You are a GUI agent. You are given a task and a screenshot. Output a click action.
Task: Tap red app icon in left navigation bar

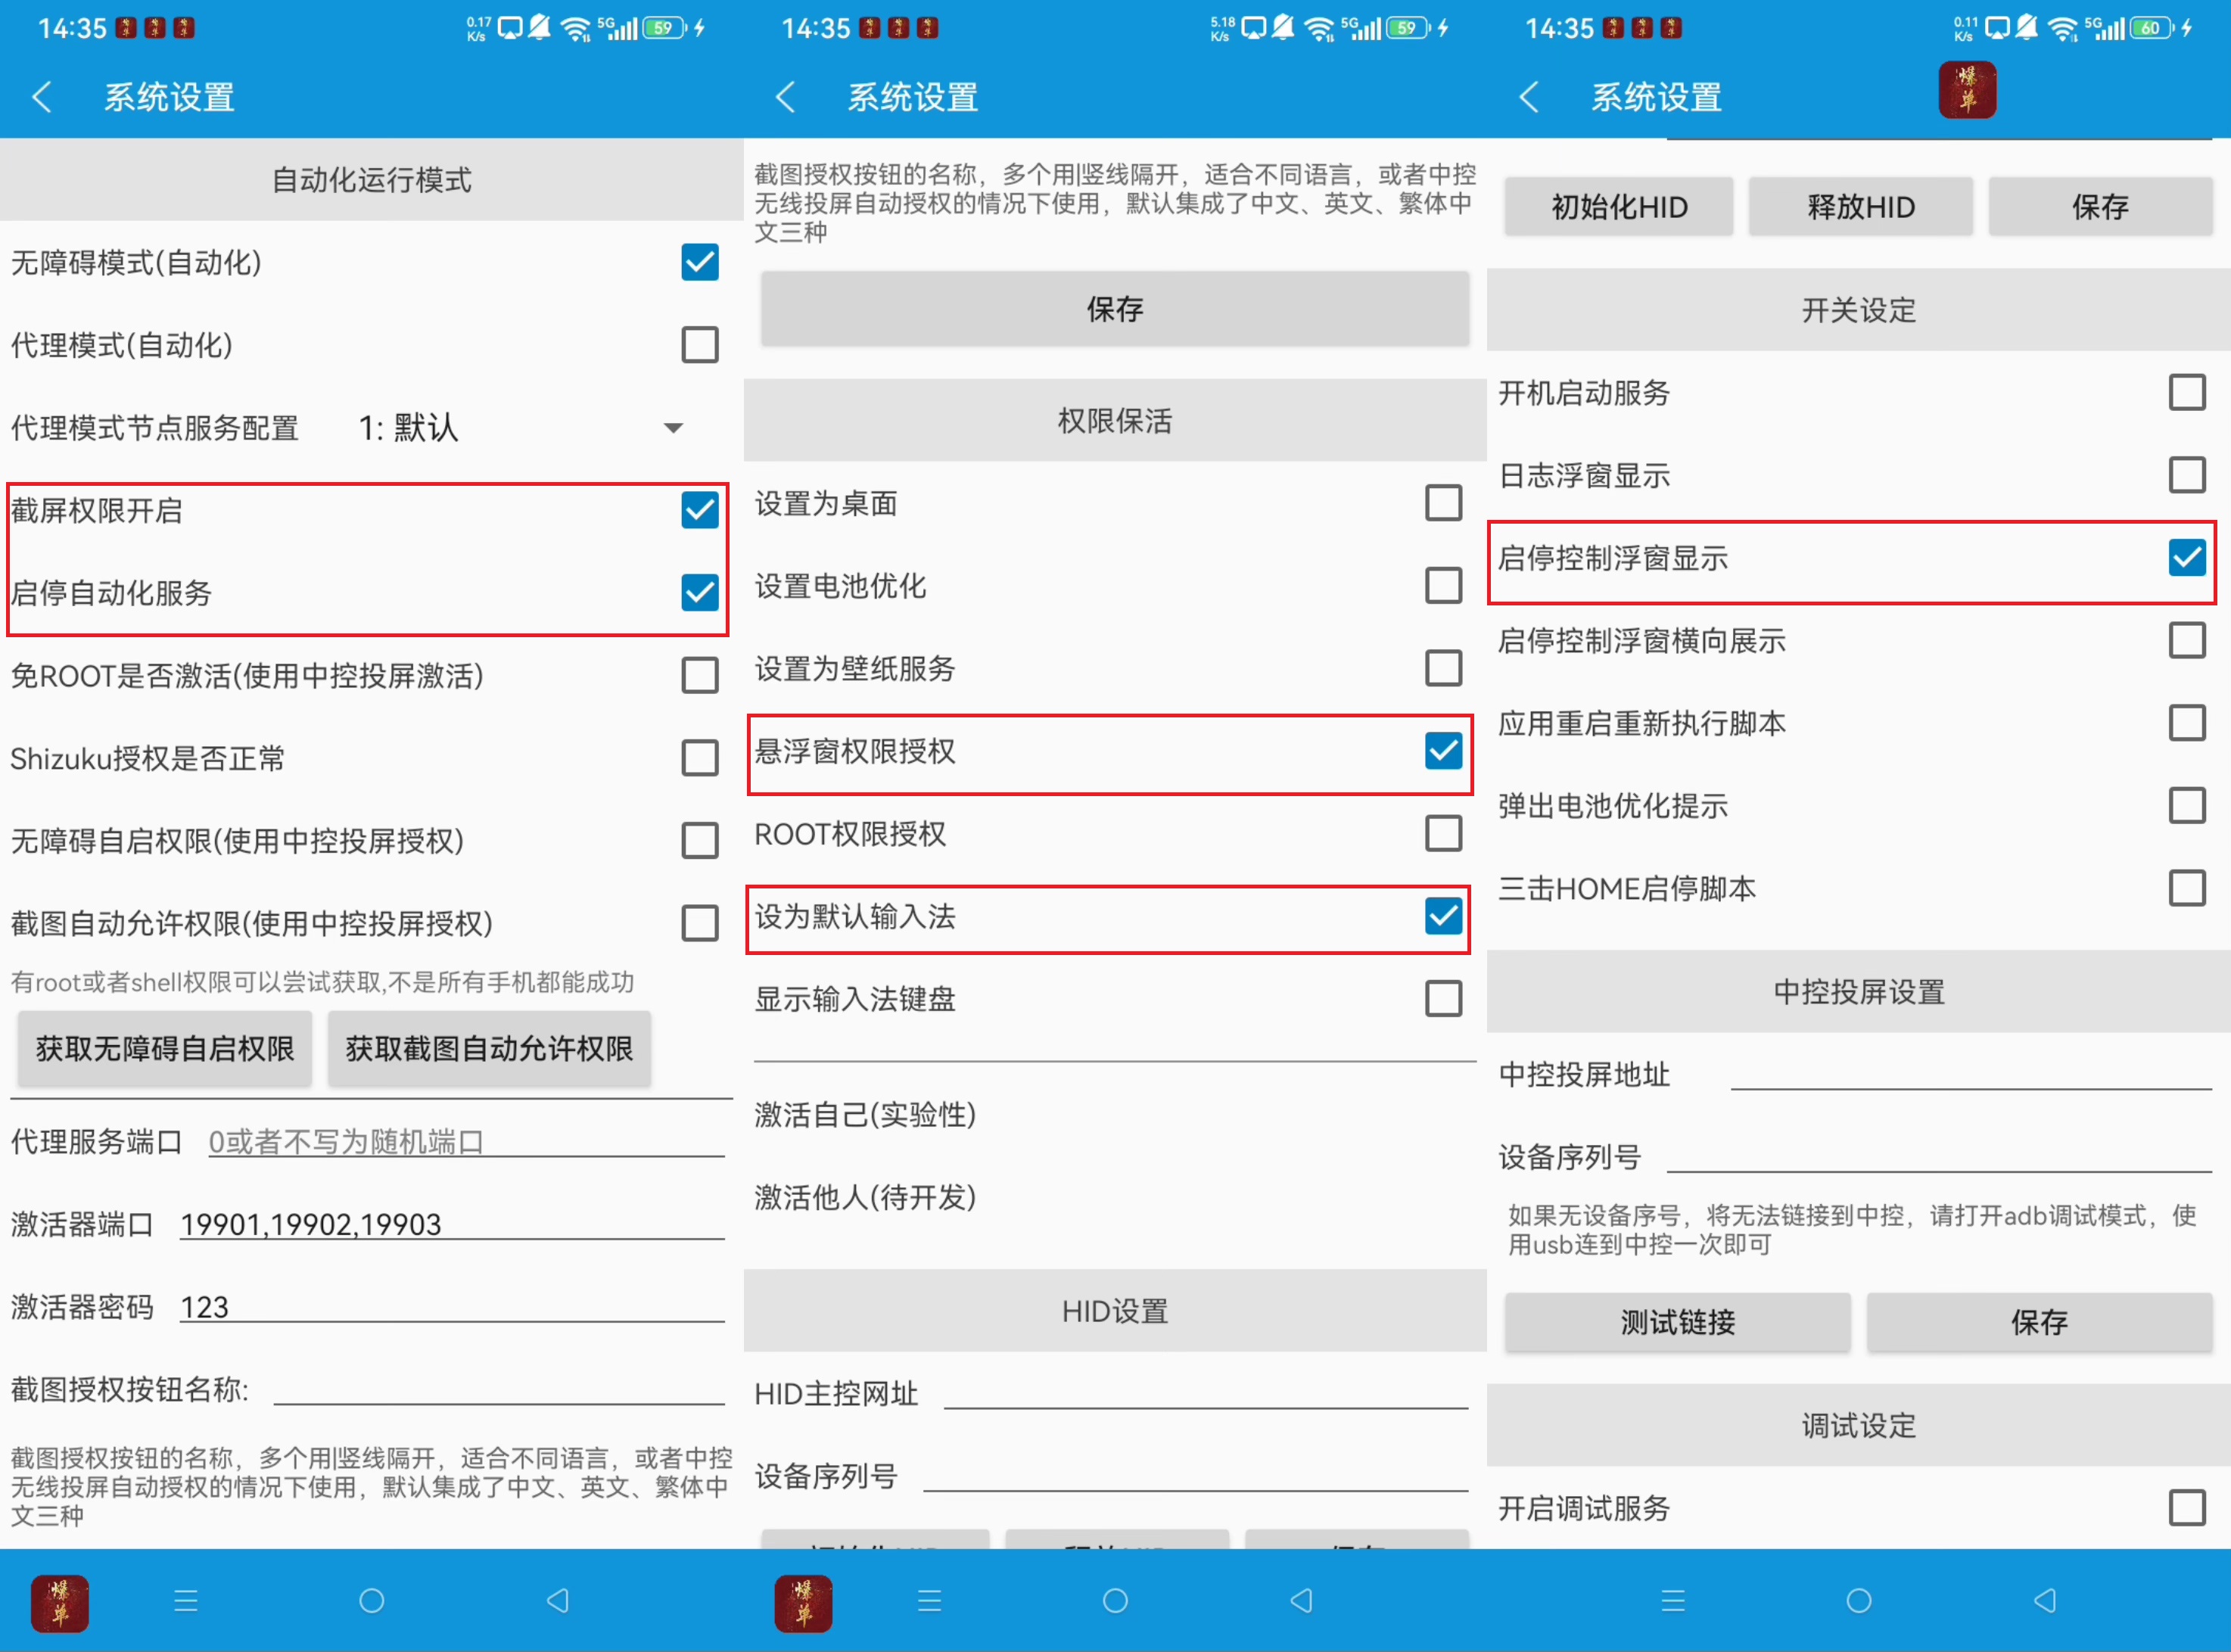[x=60, y=1602]
